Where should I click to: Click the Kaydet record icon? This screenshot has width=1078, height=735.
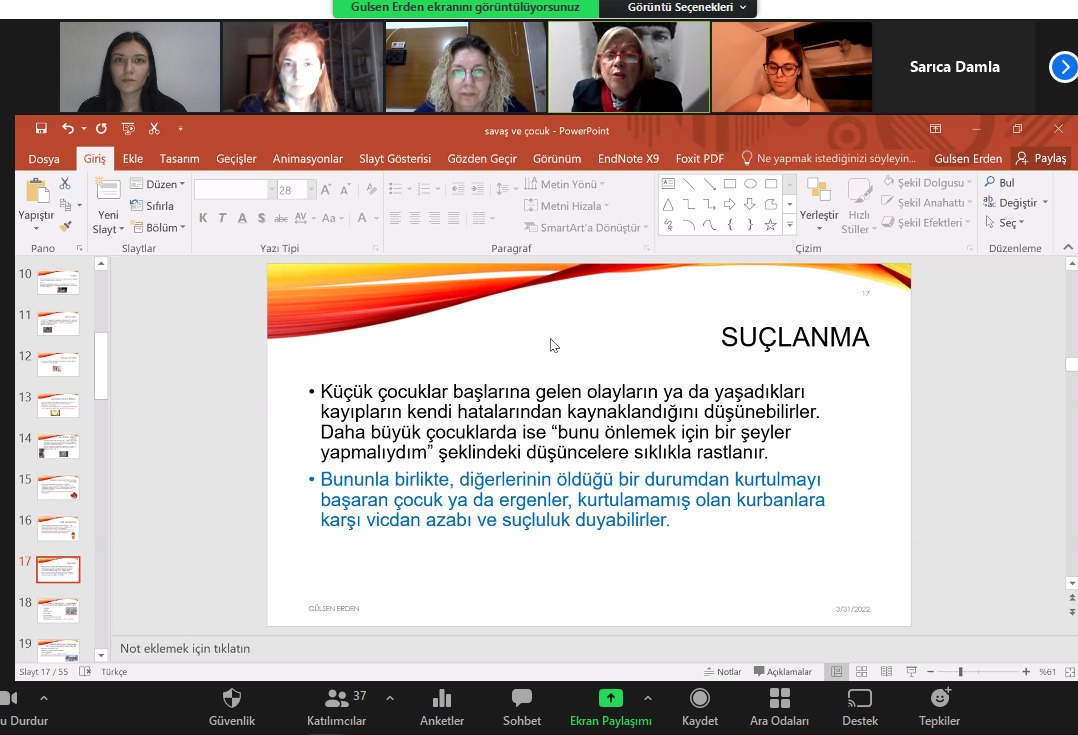tap(699, 698)
